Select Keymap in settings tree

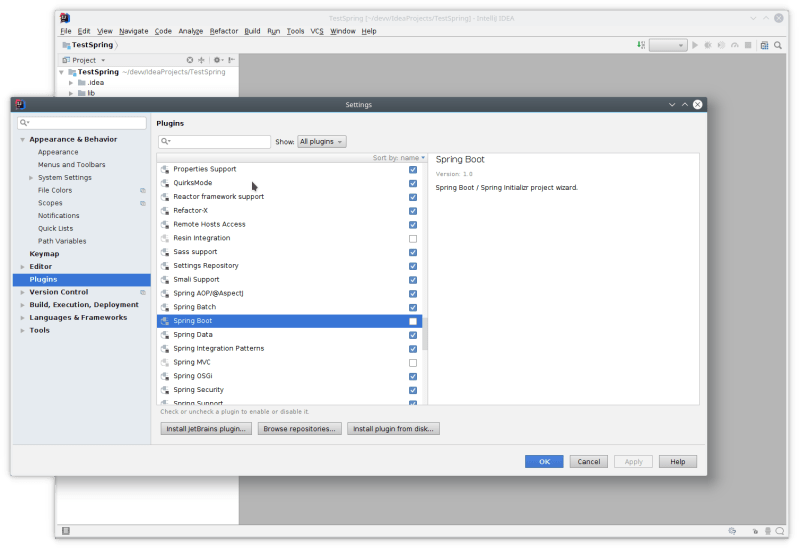click(x=44, y=254)
